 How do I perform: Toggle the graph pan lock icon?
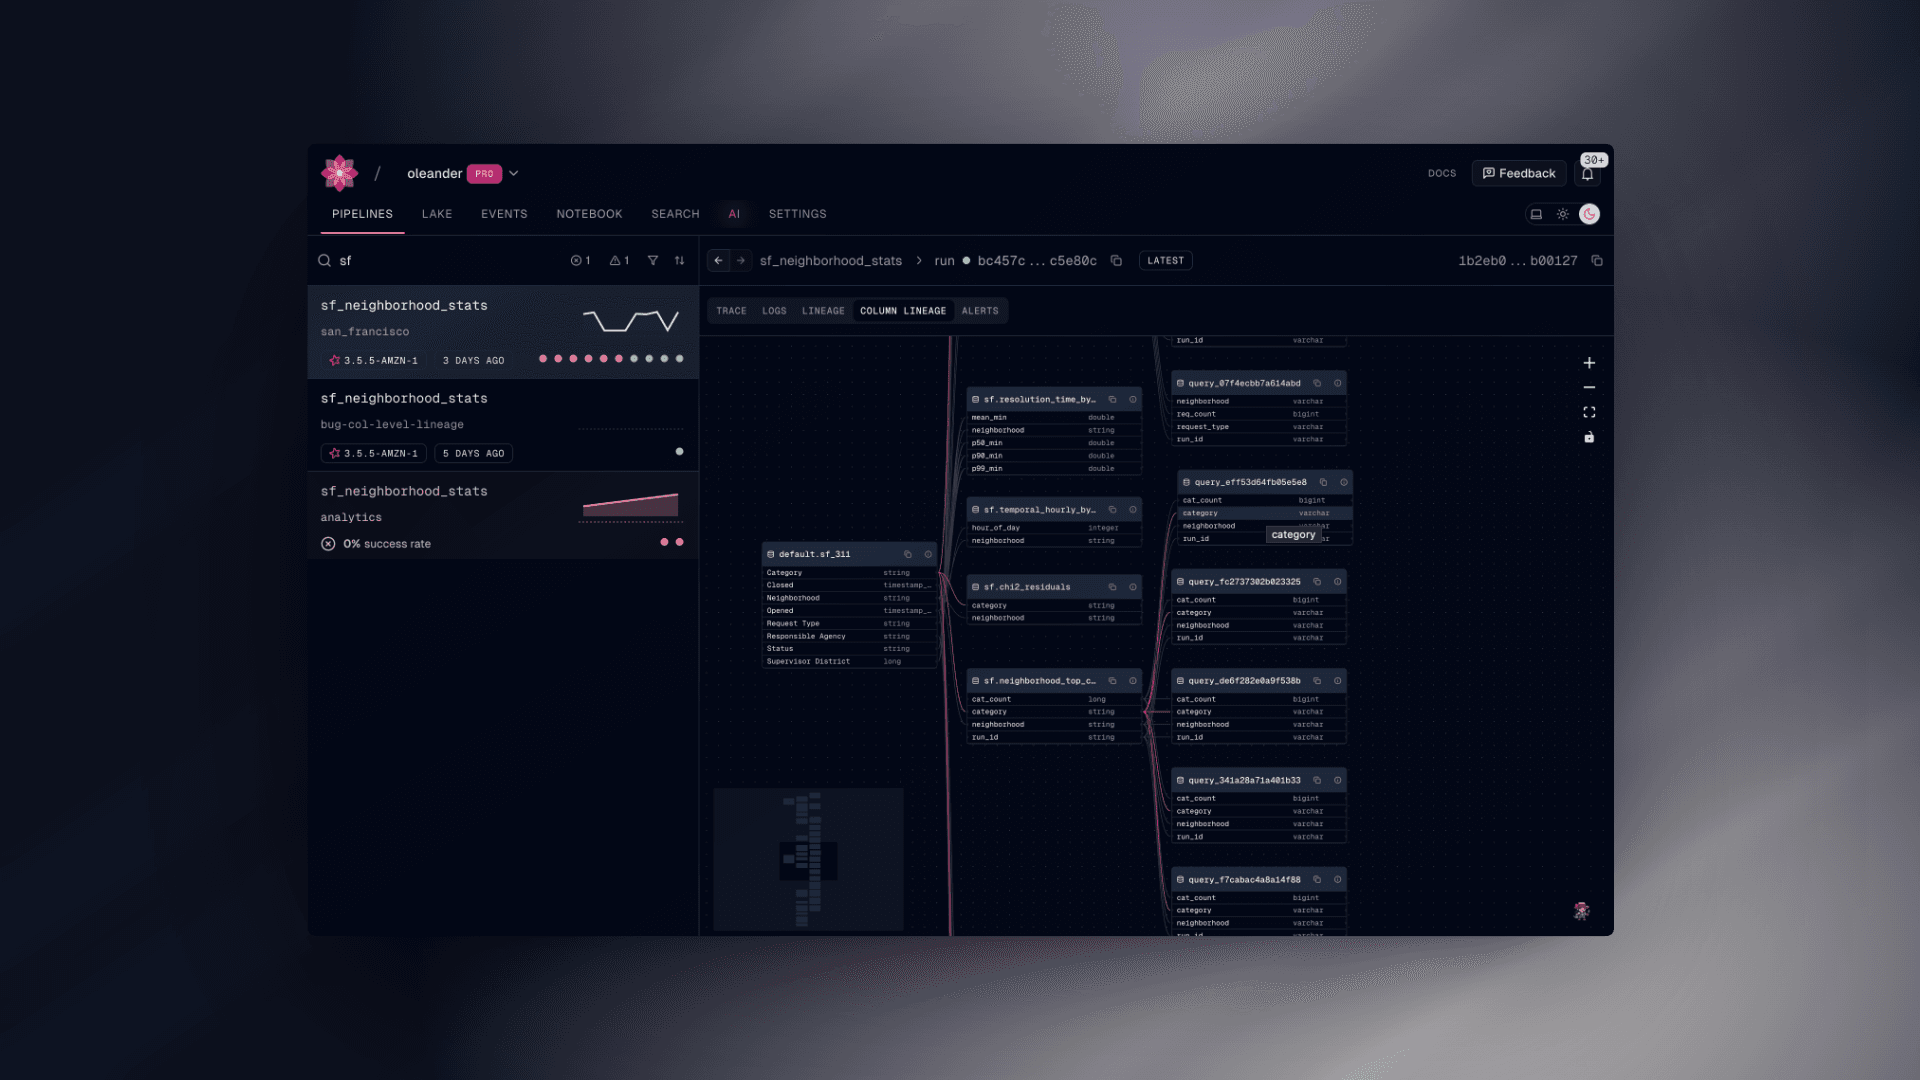tap(1589, 437)
